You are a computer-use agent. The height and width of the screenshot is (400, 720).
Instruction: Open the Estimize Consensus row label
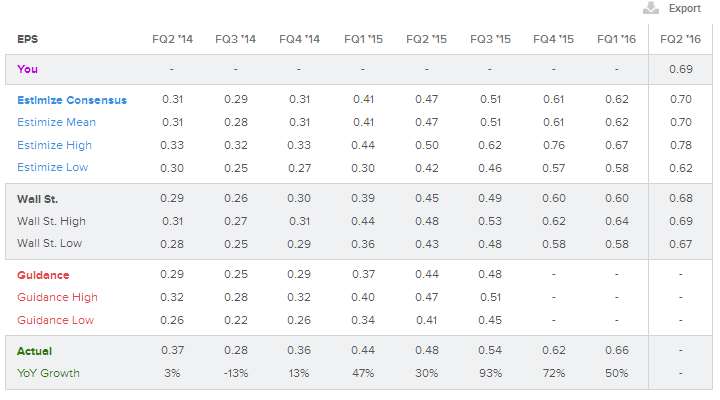(x=72, y=100)
